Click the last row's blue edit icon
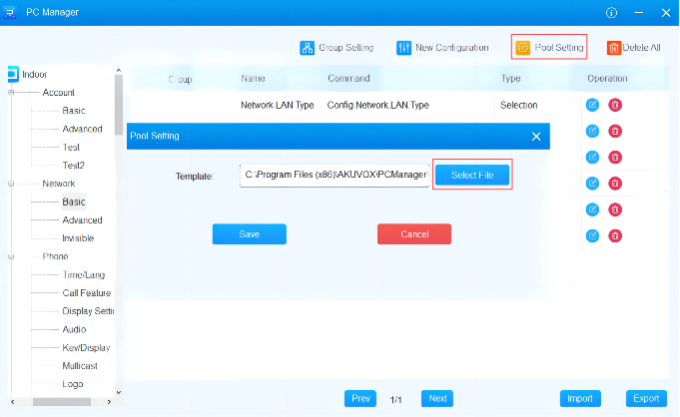 click(592, 235)
